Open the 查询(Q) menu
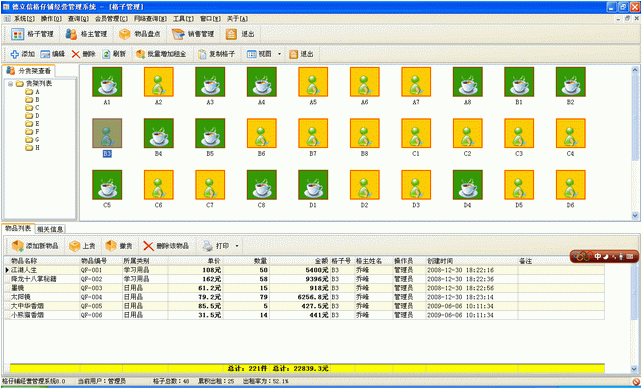Image resolution: width=642 pixels, height=389 pixels. (78, 19)
